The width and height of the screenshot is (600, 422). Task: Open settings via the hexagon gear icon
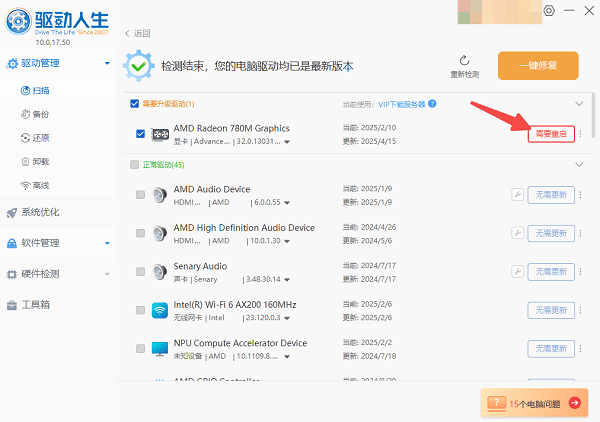(549, 10)
